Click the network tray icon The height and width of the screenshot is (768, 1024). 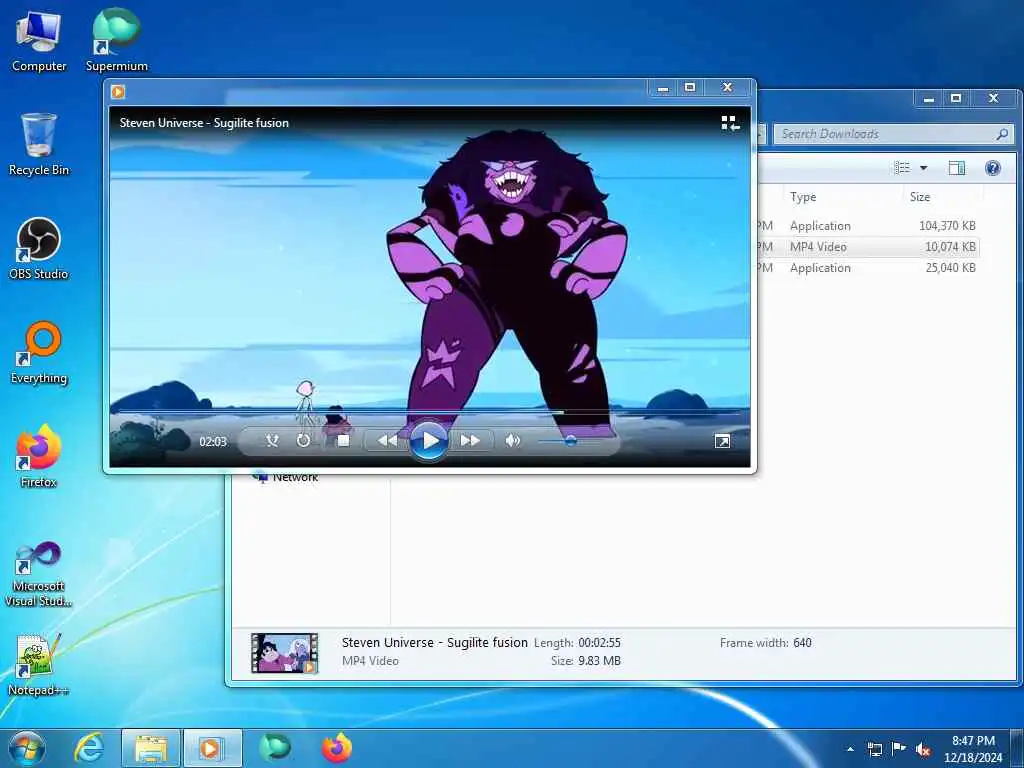(x=874, y=749)
